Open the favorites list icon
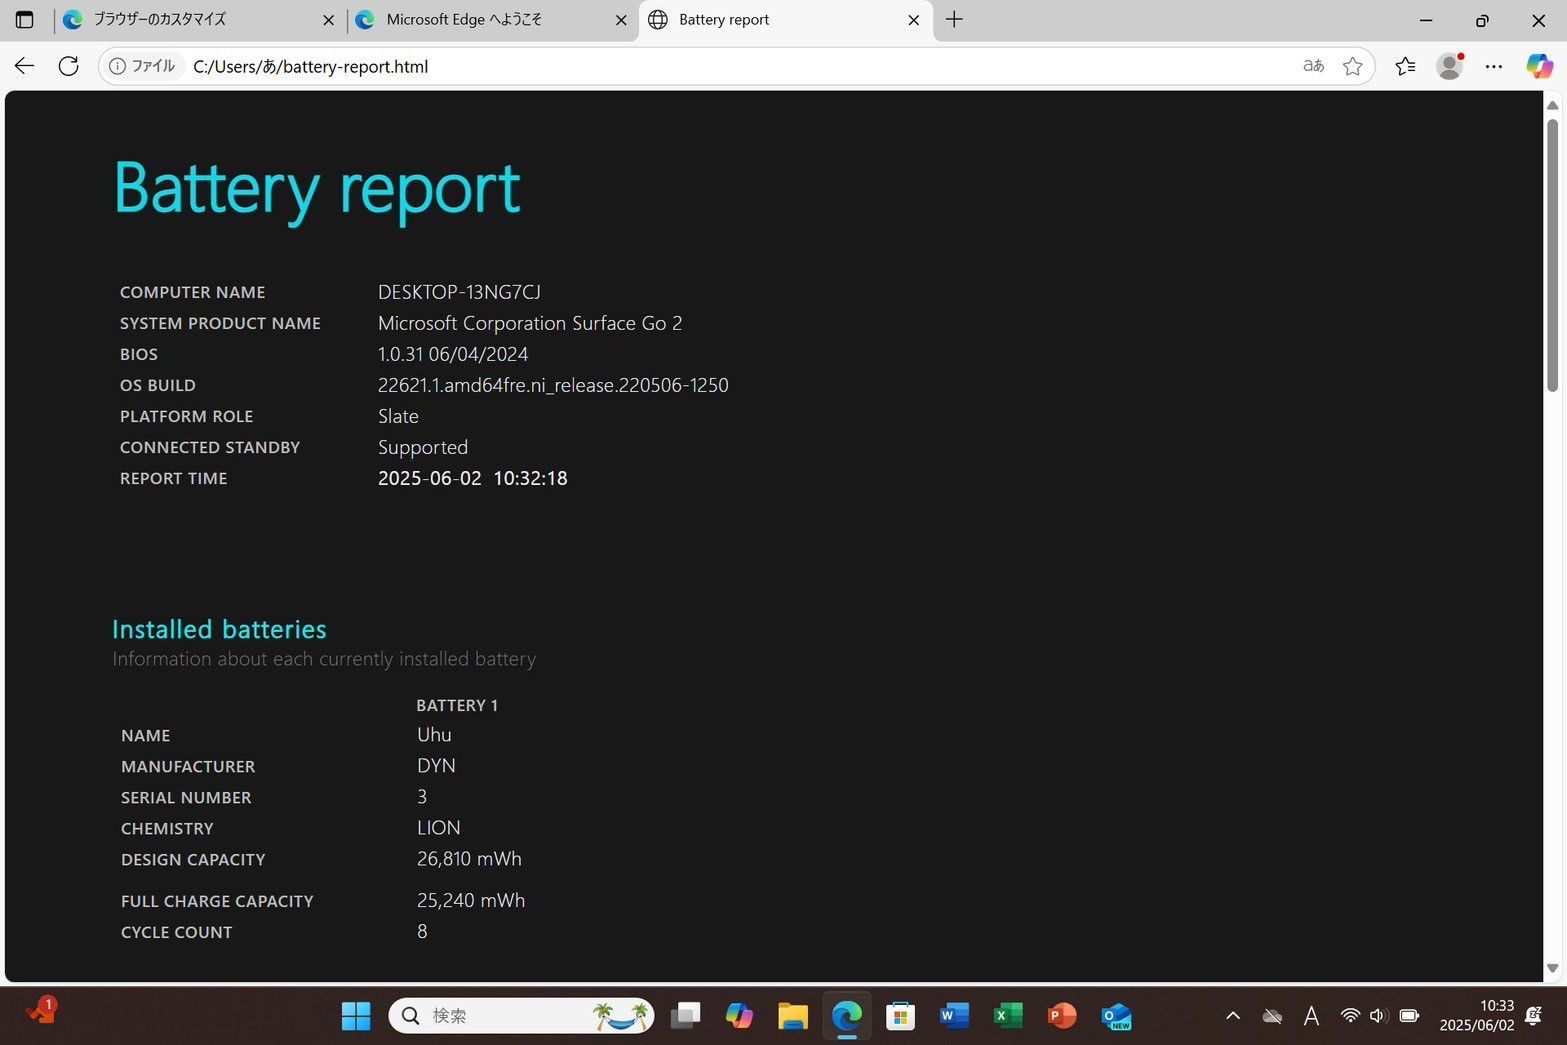1567x1045 pixels. 1405,66
